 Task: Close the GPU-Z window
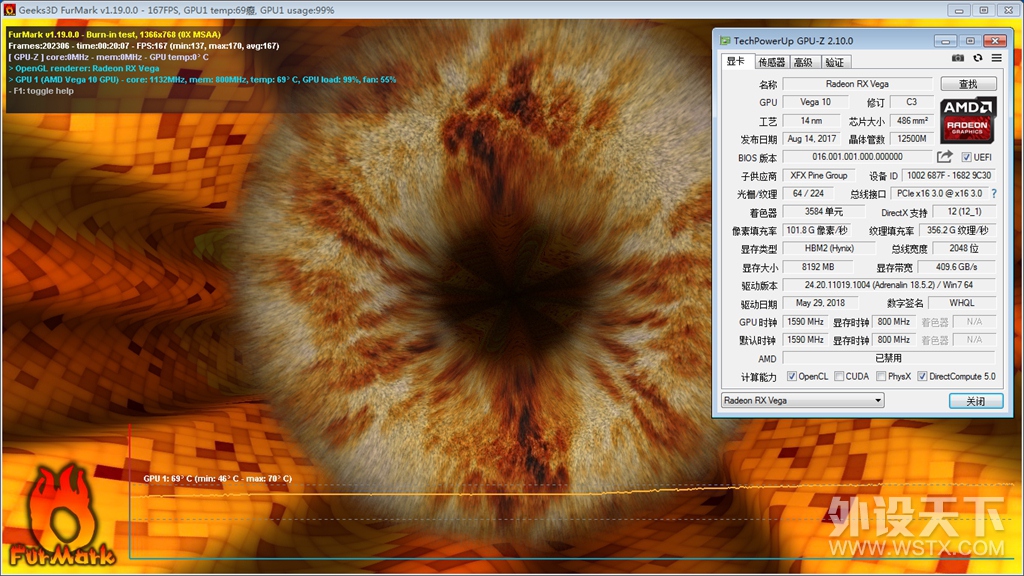click(995, 40)
